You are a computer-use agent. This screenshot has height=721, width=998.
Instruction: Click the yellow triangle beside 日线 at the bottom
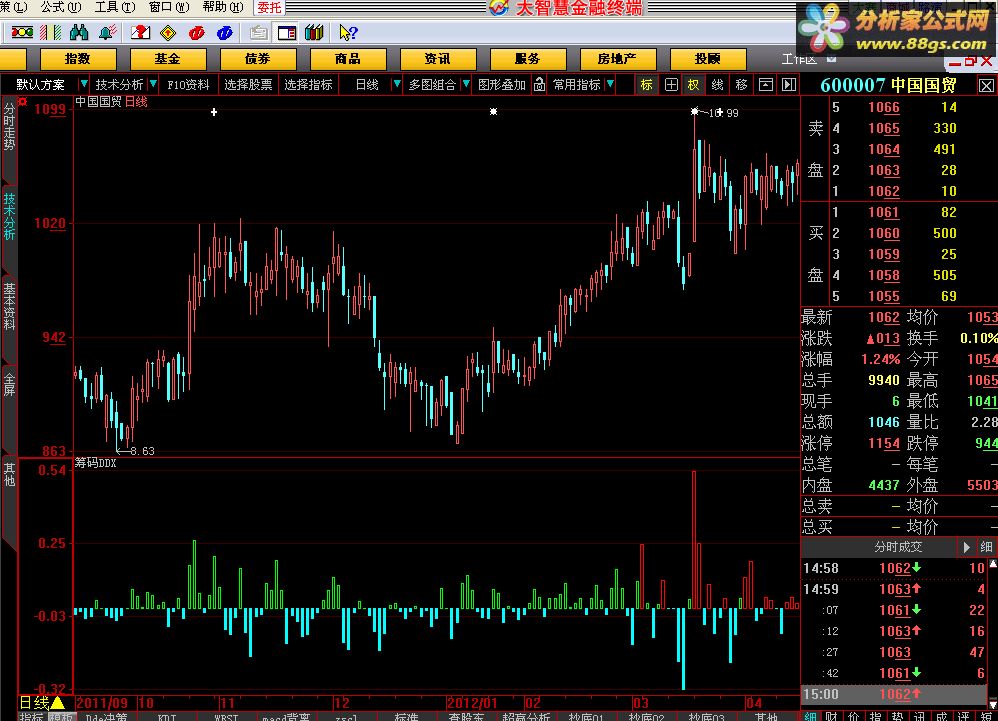[x=57, y=703]
